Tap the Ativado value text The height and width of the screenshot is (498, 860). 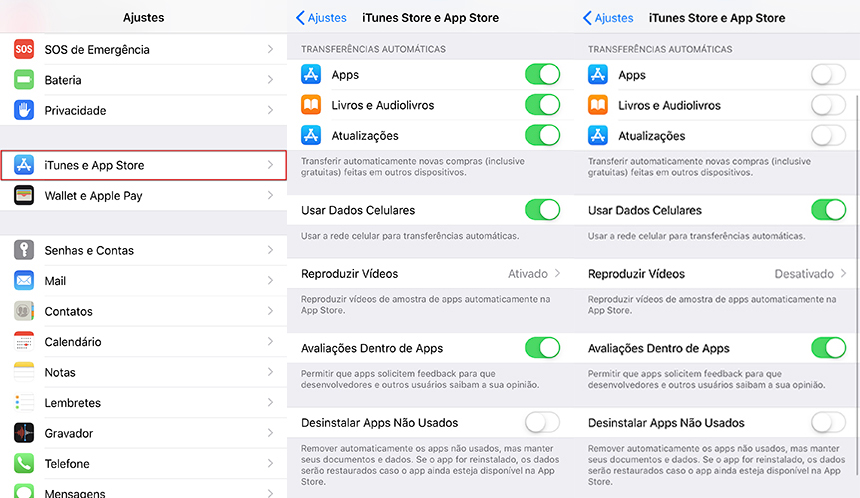(528, 274)
